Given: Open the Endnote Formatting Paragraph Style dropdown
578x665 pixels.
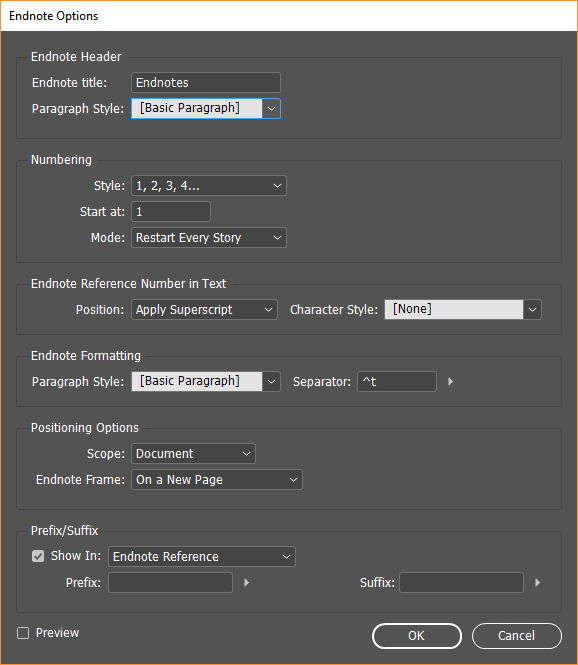Looking at the screenshot, I should pyautogui.click(x=206, y=382).
